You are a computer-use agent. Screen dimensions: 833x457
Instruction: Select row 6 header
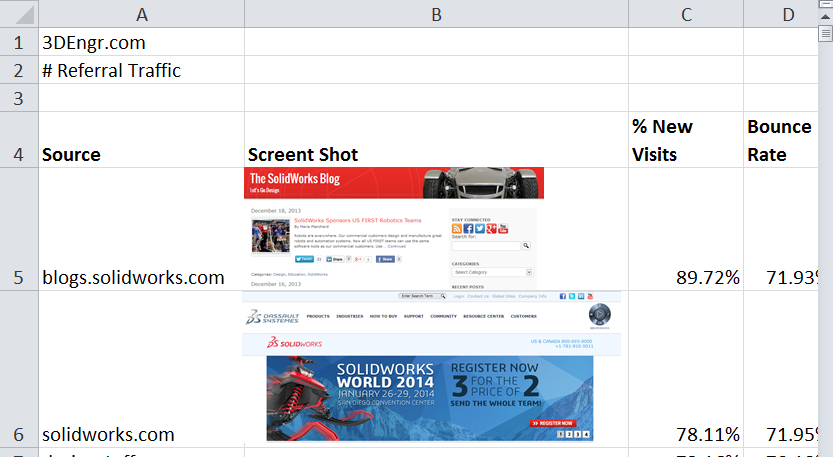(x=19, y=369)
